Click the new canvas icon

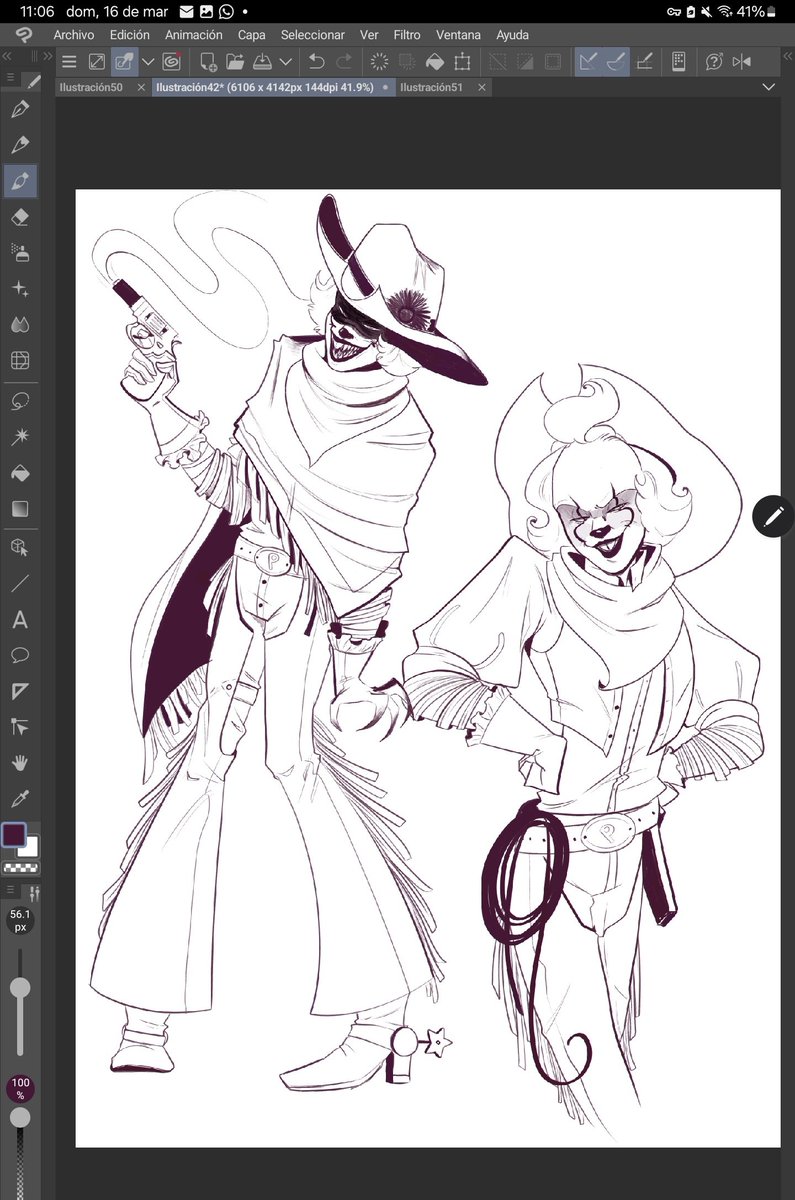pos(208,62)
